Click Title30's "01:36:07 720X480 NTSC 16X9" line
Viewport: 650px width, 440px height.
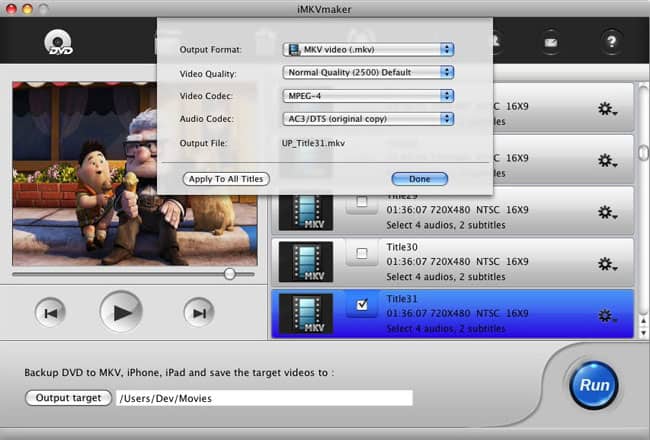point(457,262)
